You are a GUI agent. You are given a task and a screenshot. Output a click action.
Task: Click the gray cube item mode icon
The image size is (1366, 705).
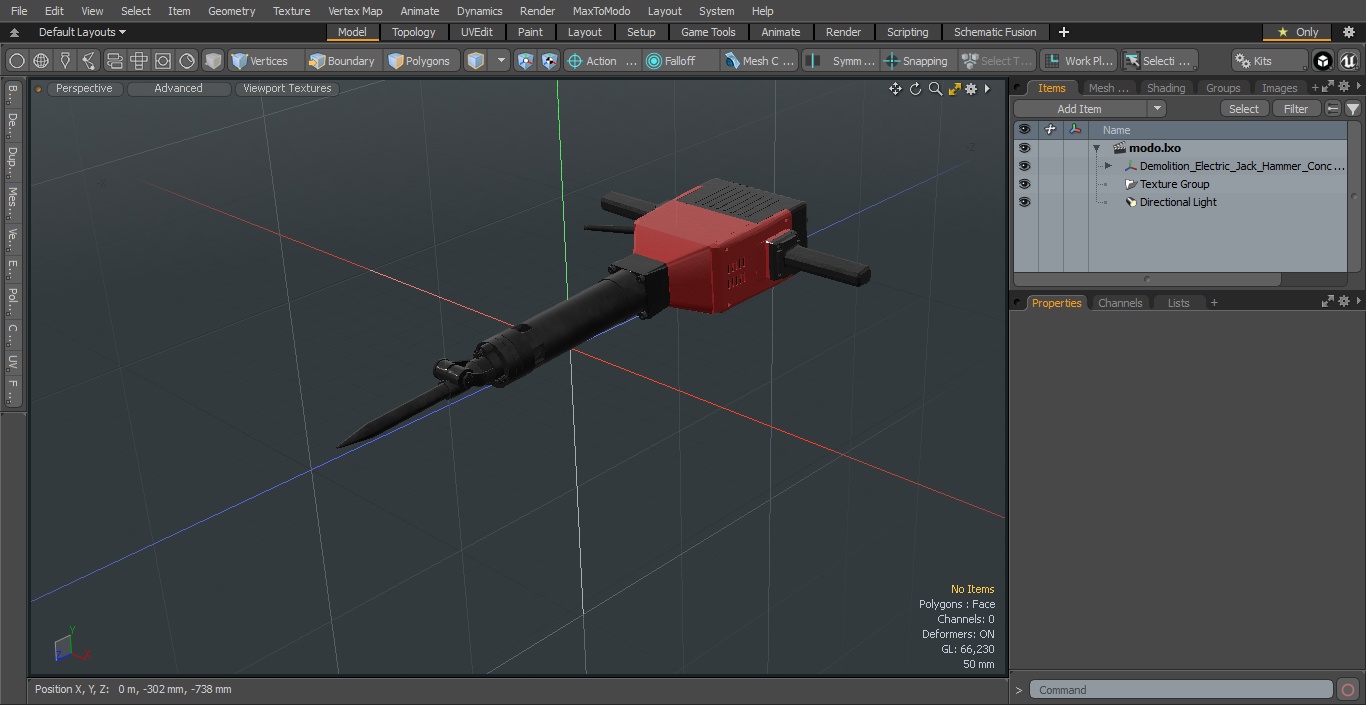point(213,61)
